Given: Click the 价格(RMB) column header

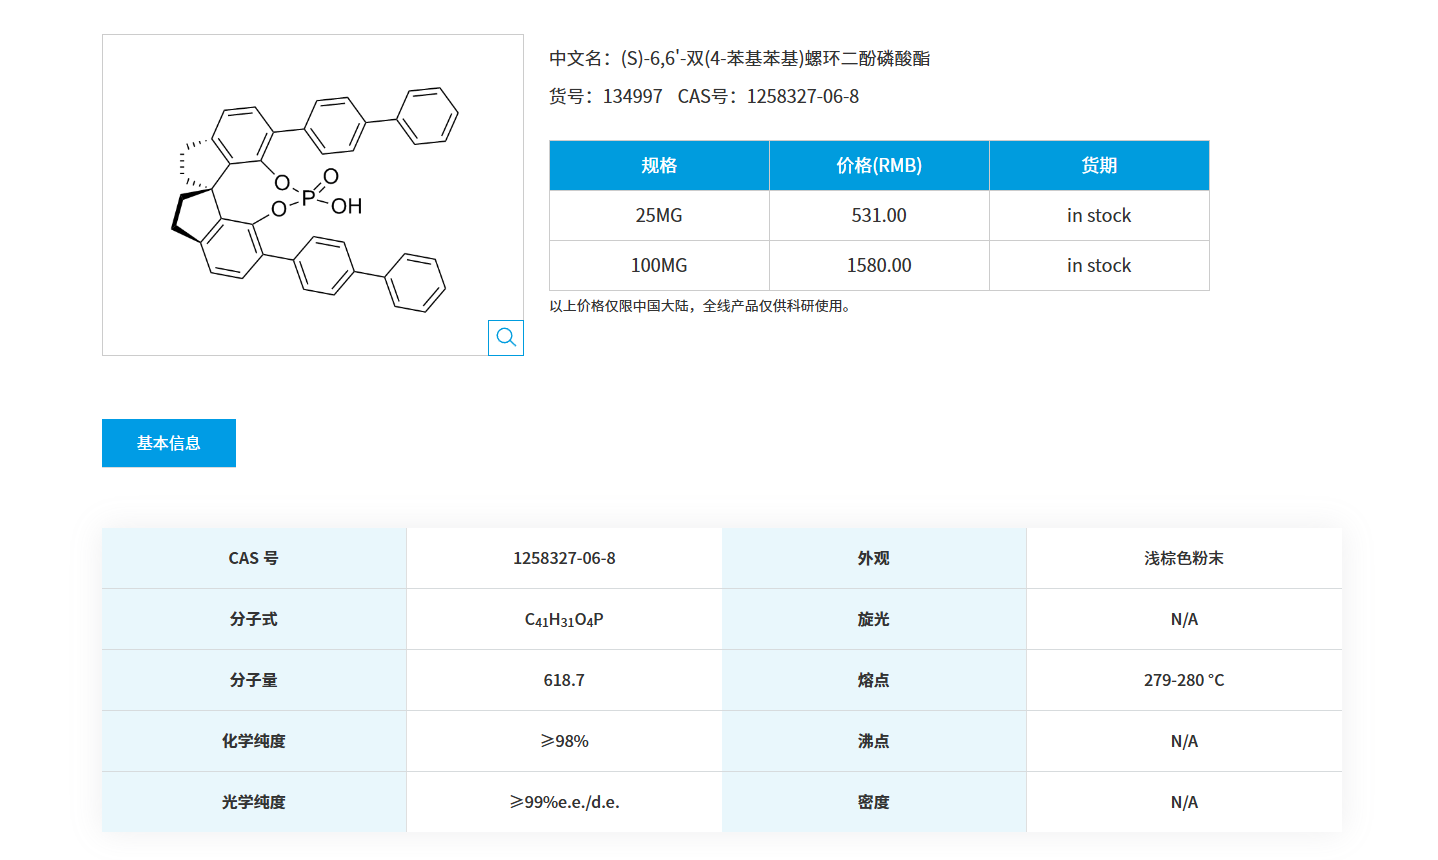Looking at the screenshot, I should [x=878, y=165].
